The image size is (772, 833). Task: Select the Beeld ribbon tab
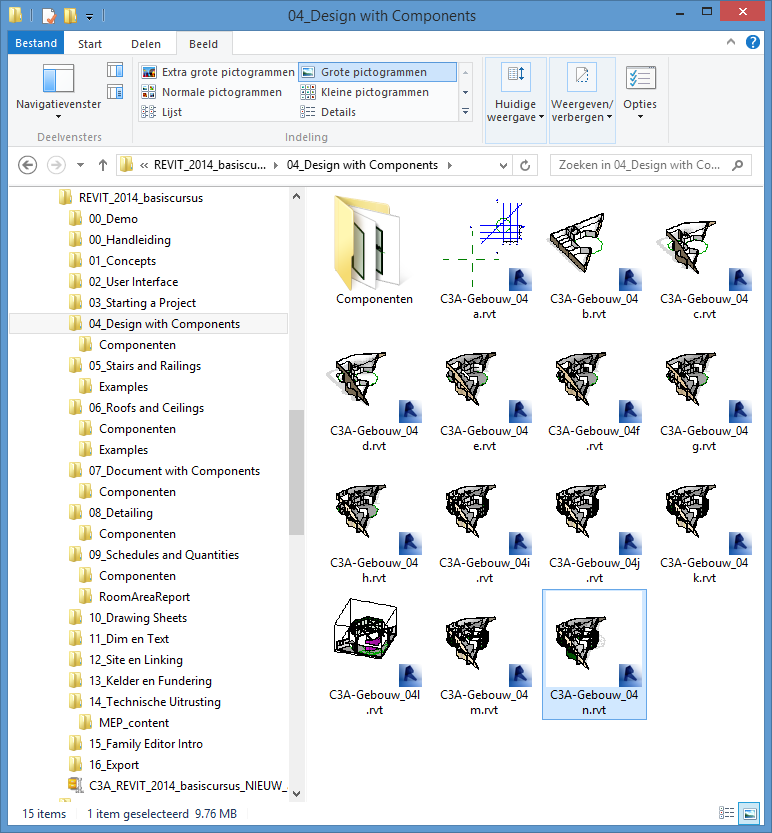point(203,44)
